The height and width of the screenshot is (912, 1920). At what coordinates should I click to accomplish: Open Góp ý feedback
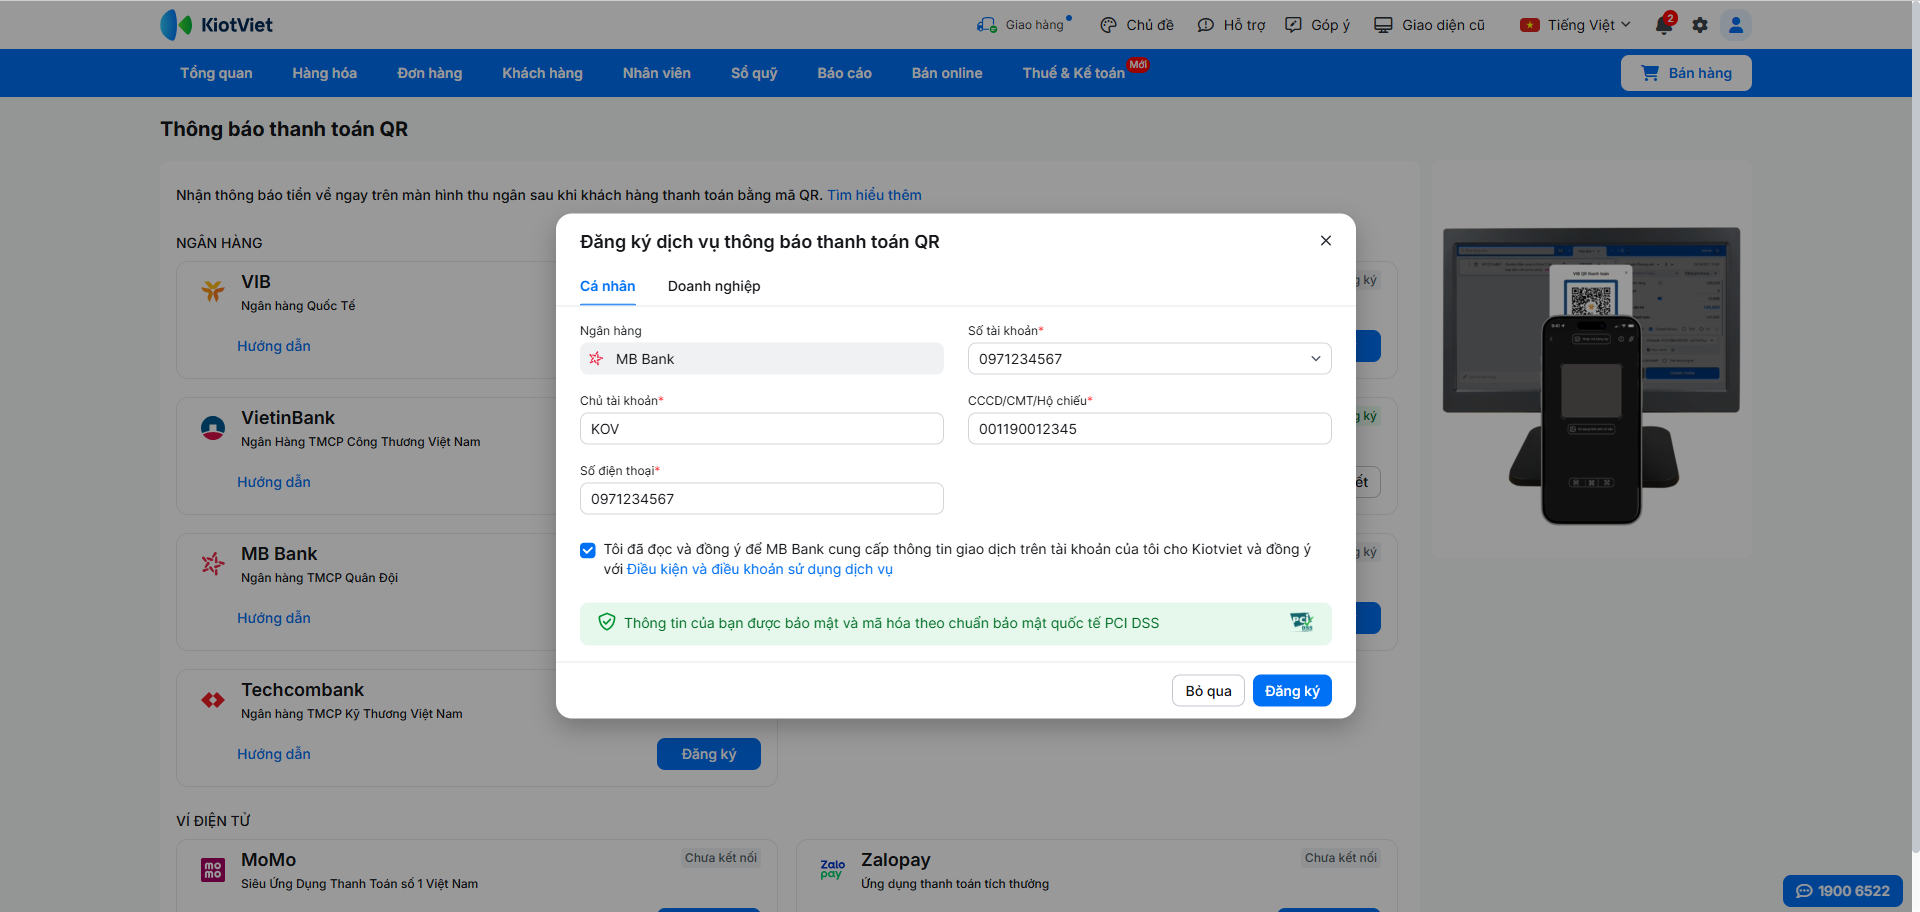[1317, 25]
